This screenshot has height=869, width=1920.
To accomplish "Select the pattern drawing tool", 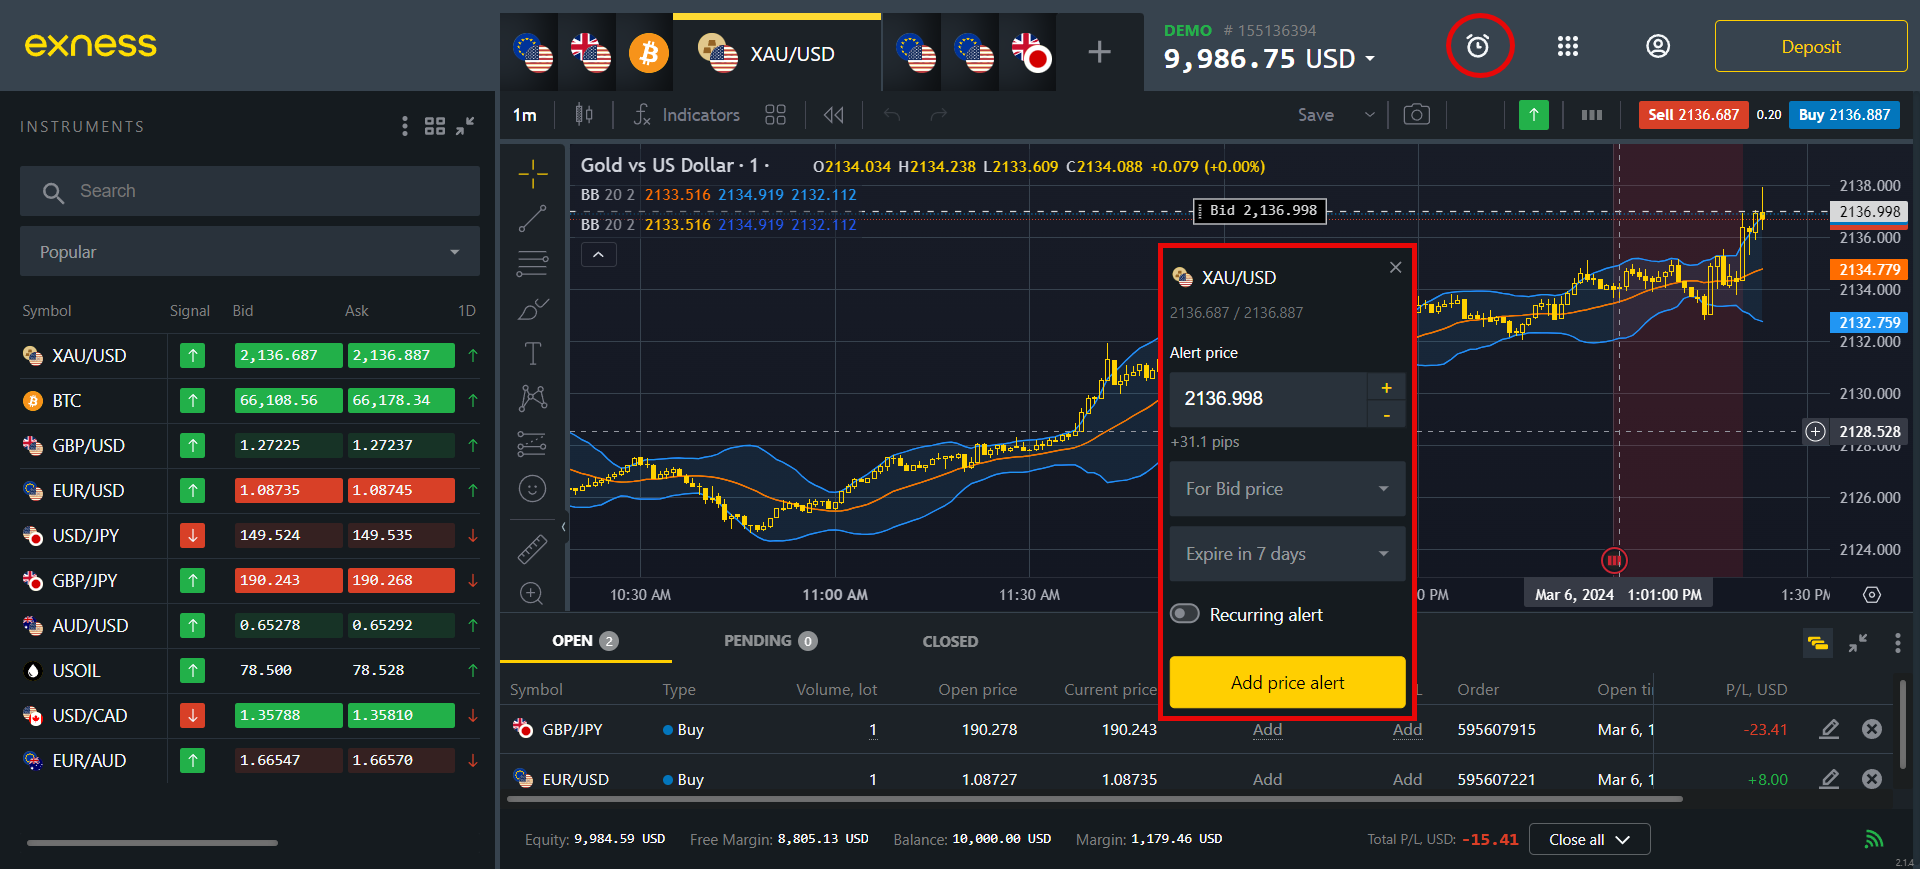I will 533,398.
